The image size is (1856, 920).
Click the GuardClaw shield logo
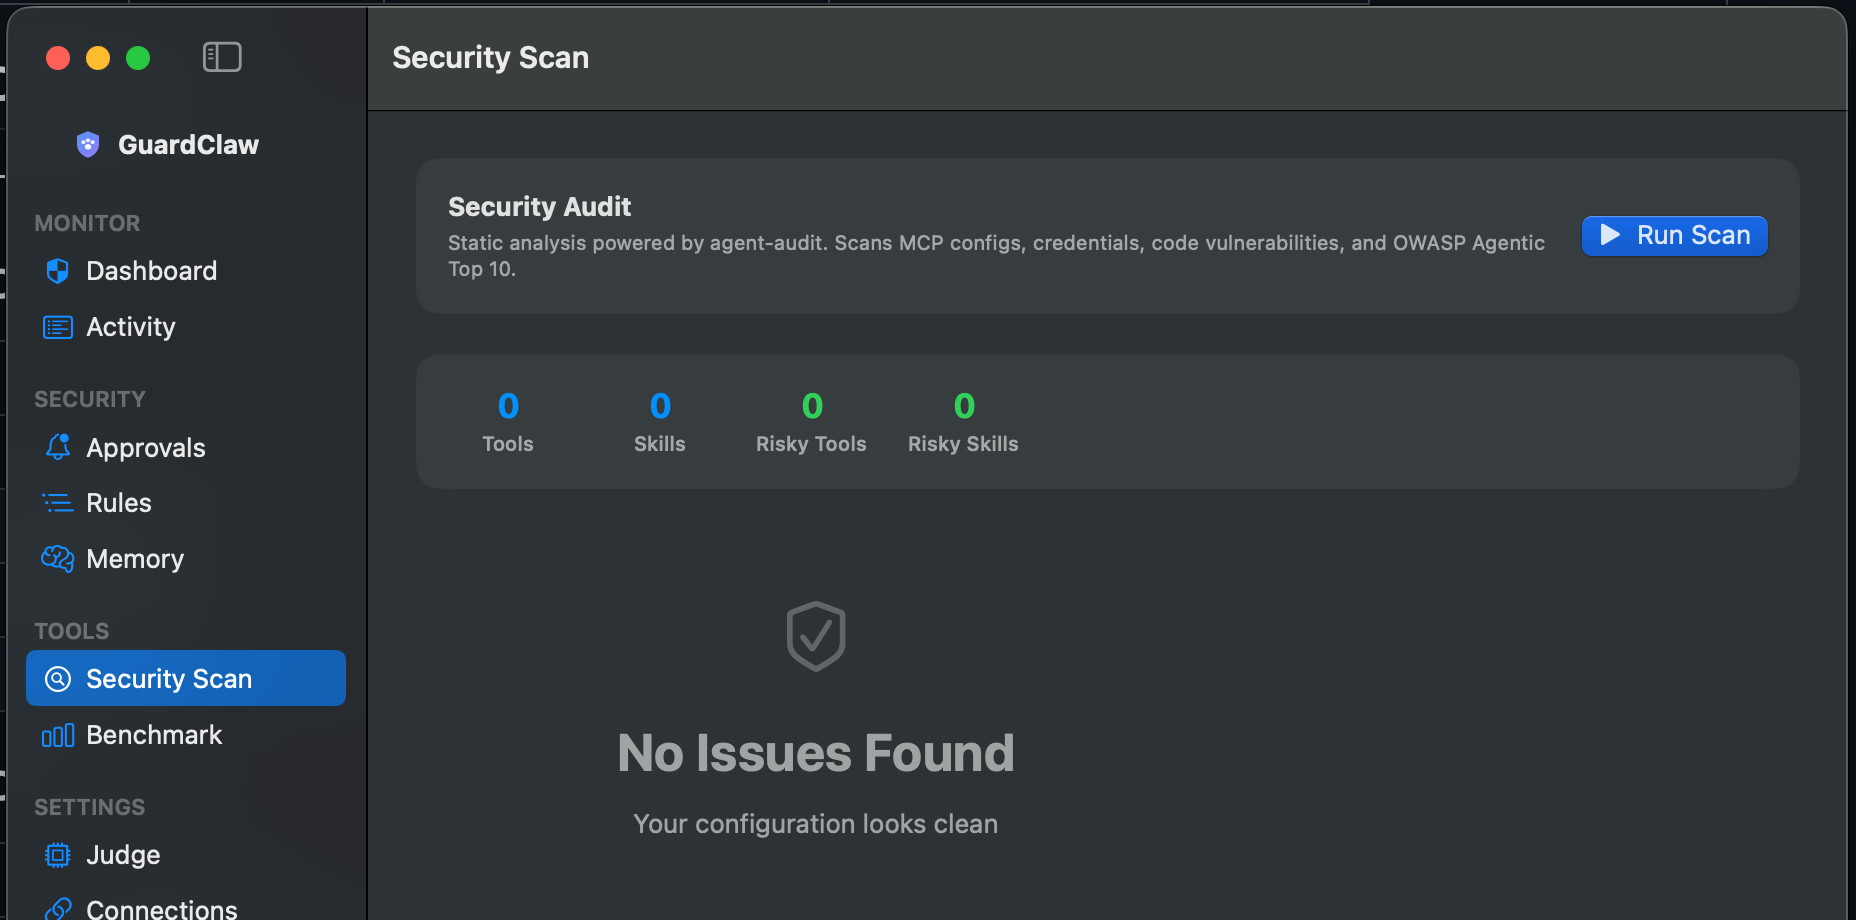tap(87, 144)
